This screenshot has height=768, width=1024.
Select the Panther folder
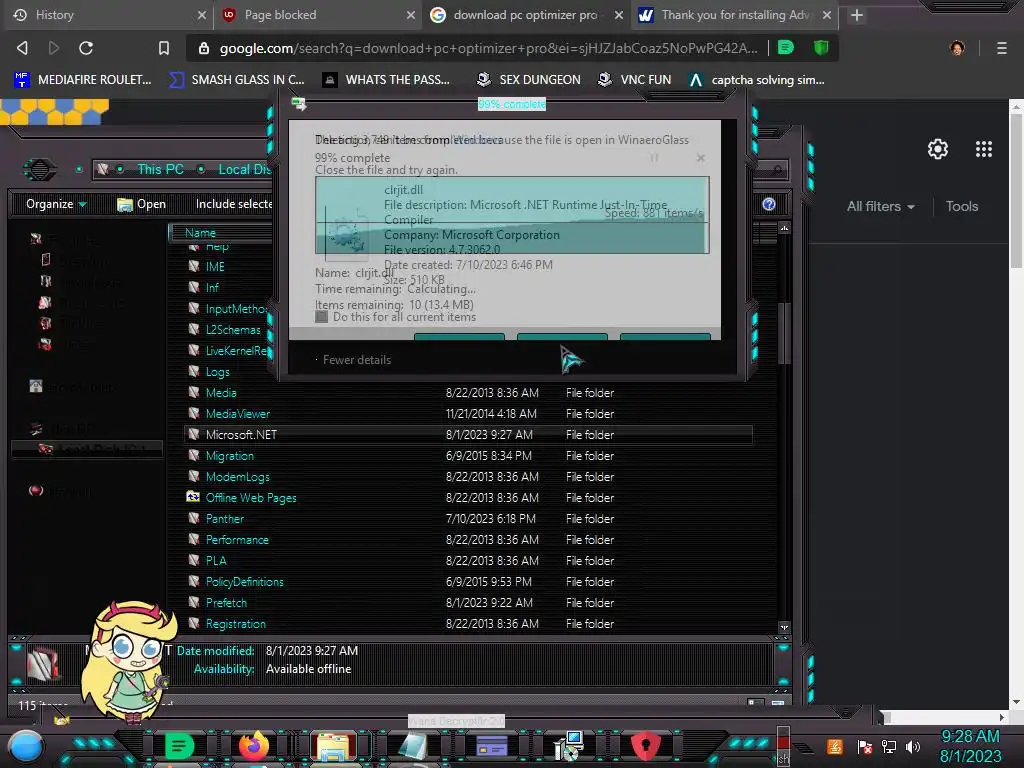pos(225,519)
